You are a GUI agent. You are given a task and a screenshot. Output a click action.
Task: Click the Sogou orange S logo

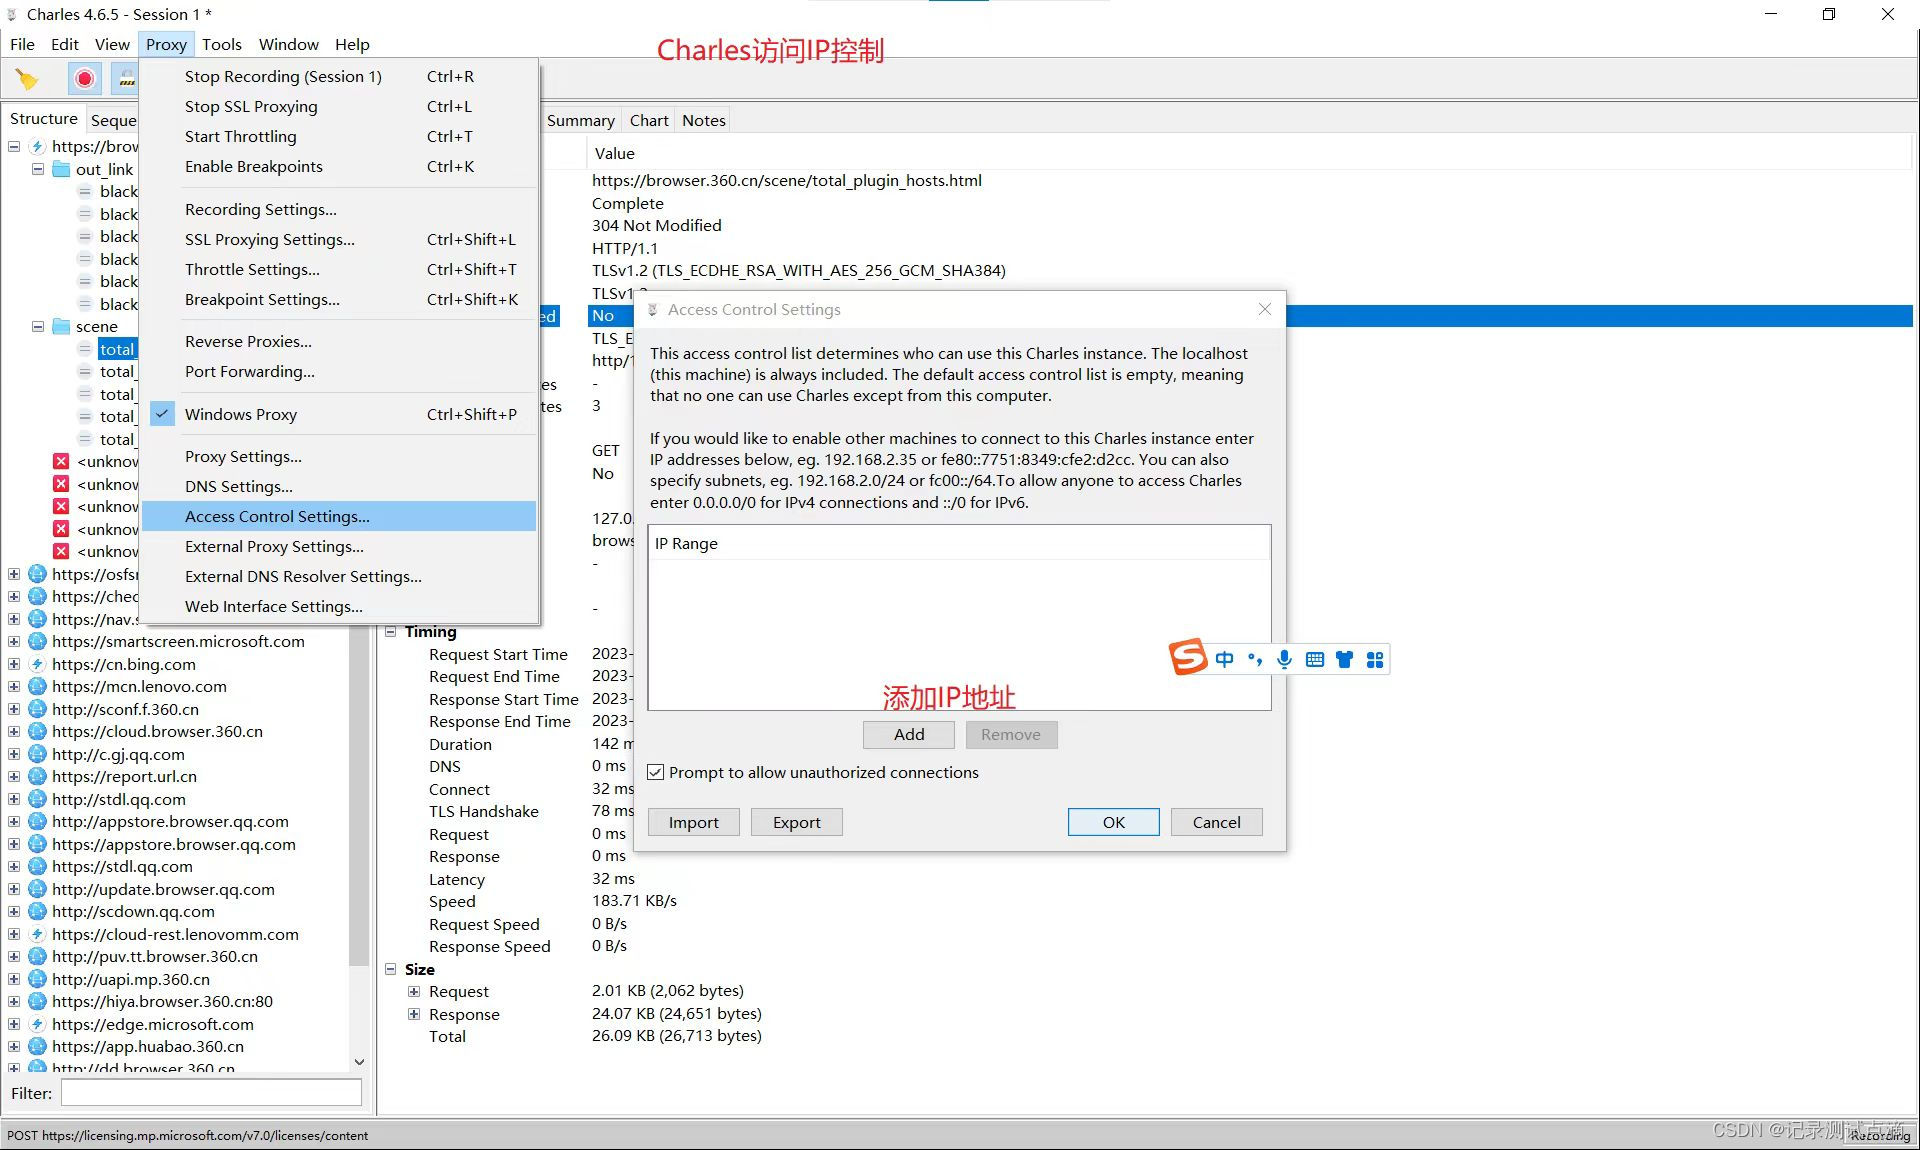(1188, 657)
